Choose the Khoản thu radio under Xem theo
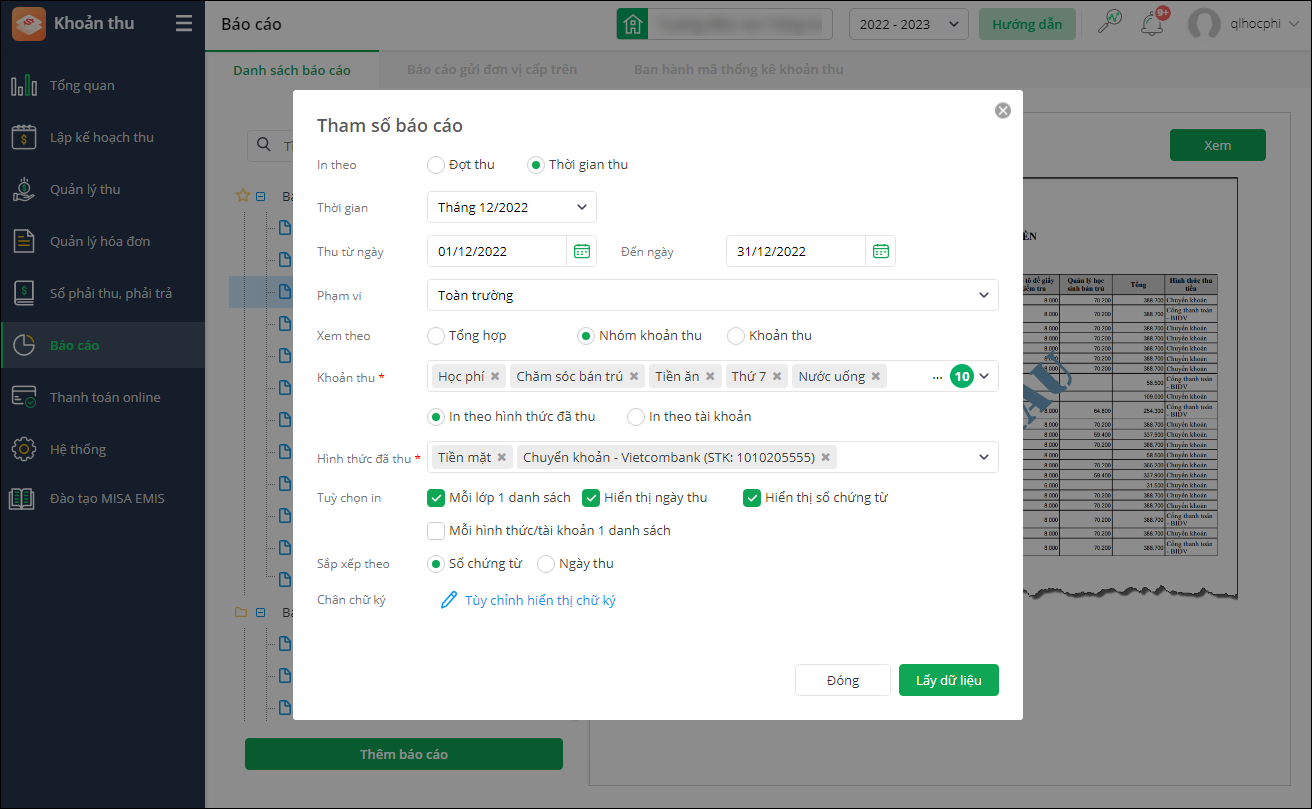 (736, 336)
